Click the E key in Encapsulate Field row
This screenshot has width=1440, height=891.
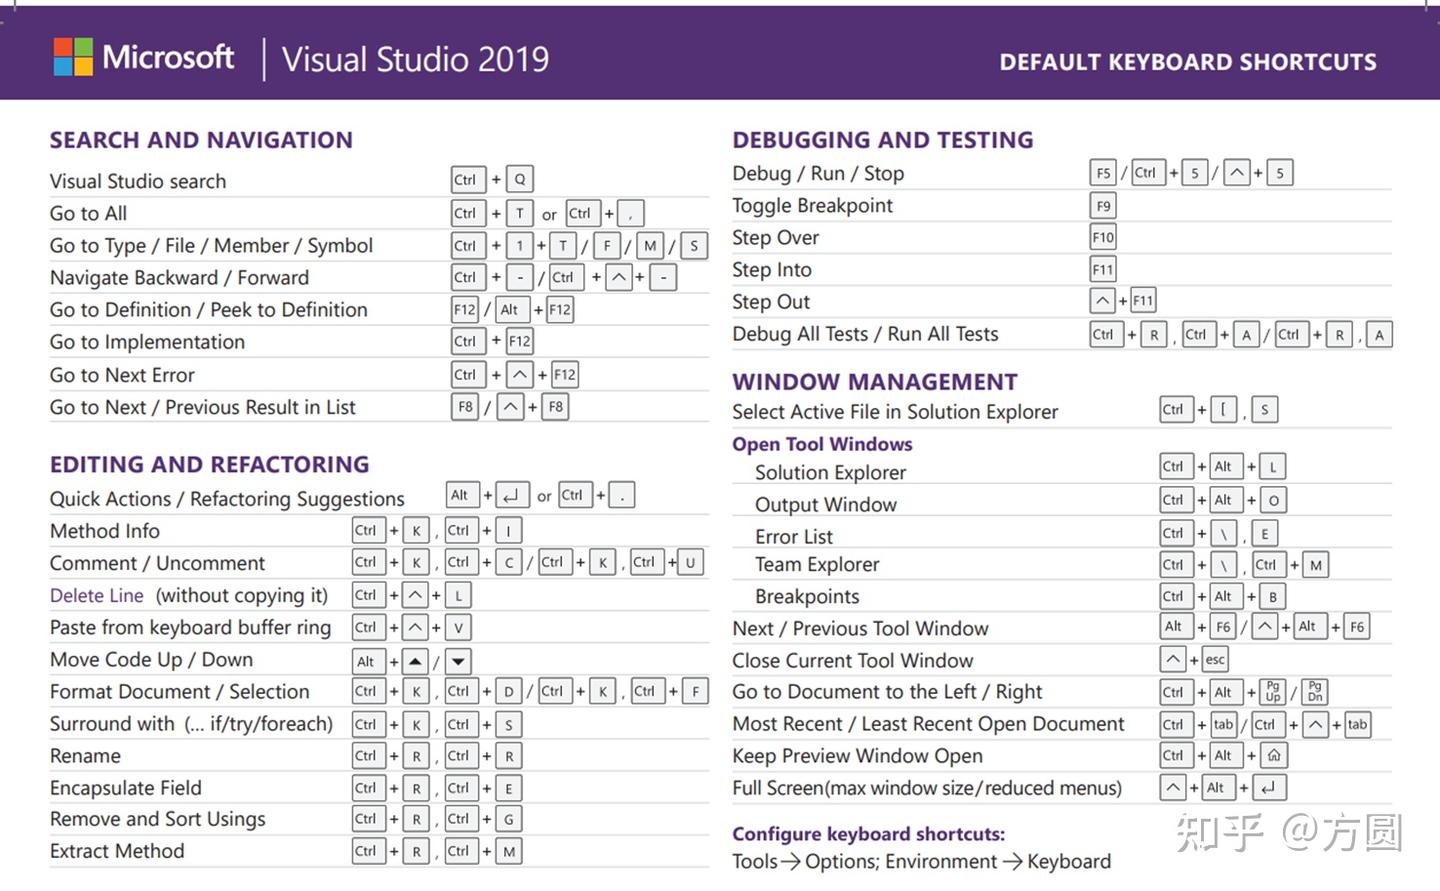509,789
